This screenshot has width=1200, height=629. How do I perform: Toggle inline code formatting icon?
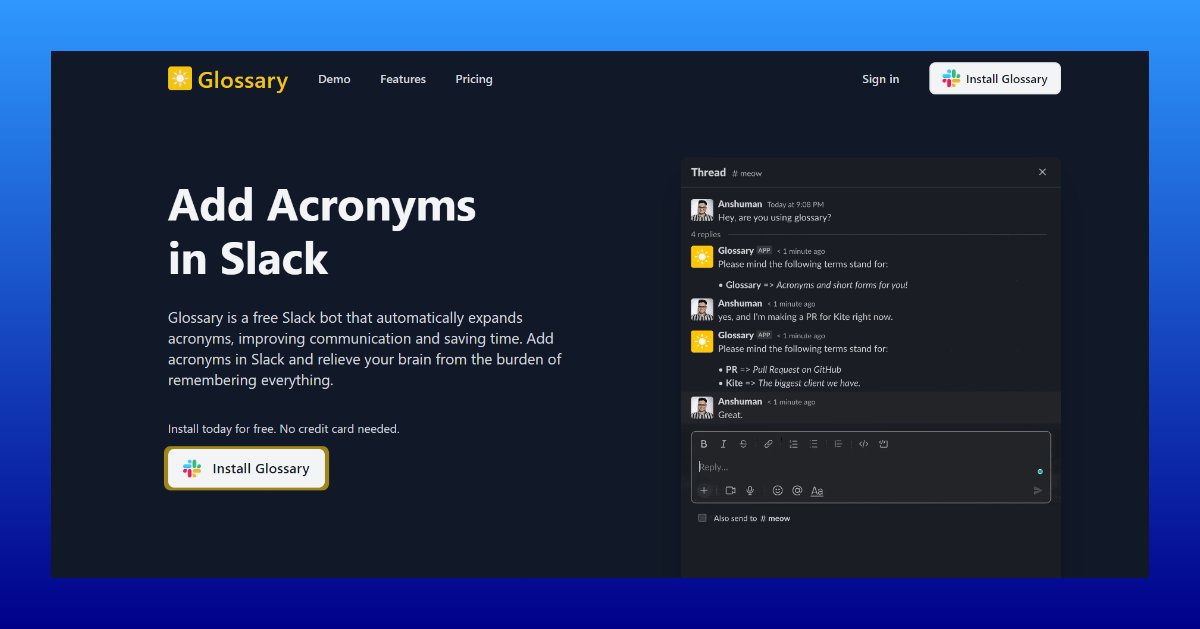[863, 444]
